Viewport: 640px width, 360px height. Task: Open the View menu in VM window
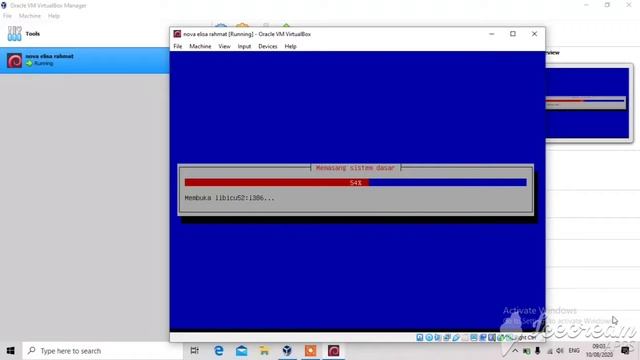(224, 47)
